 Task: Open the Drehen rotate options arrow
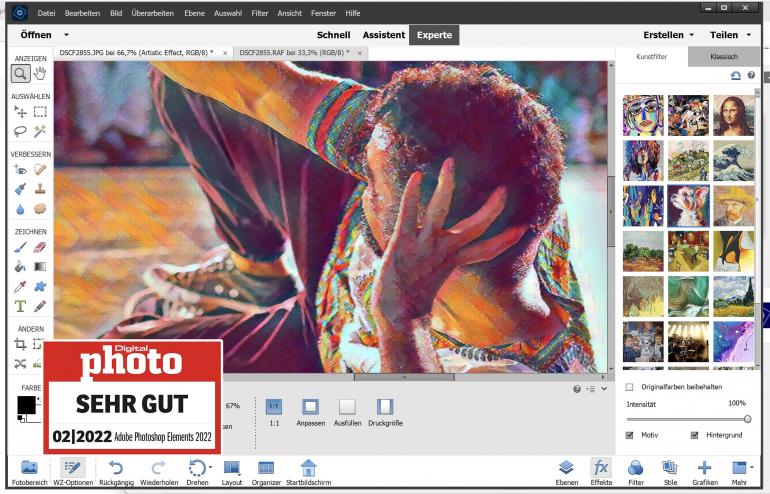tap(211, 467)
